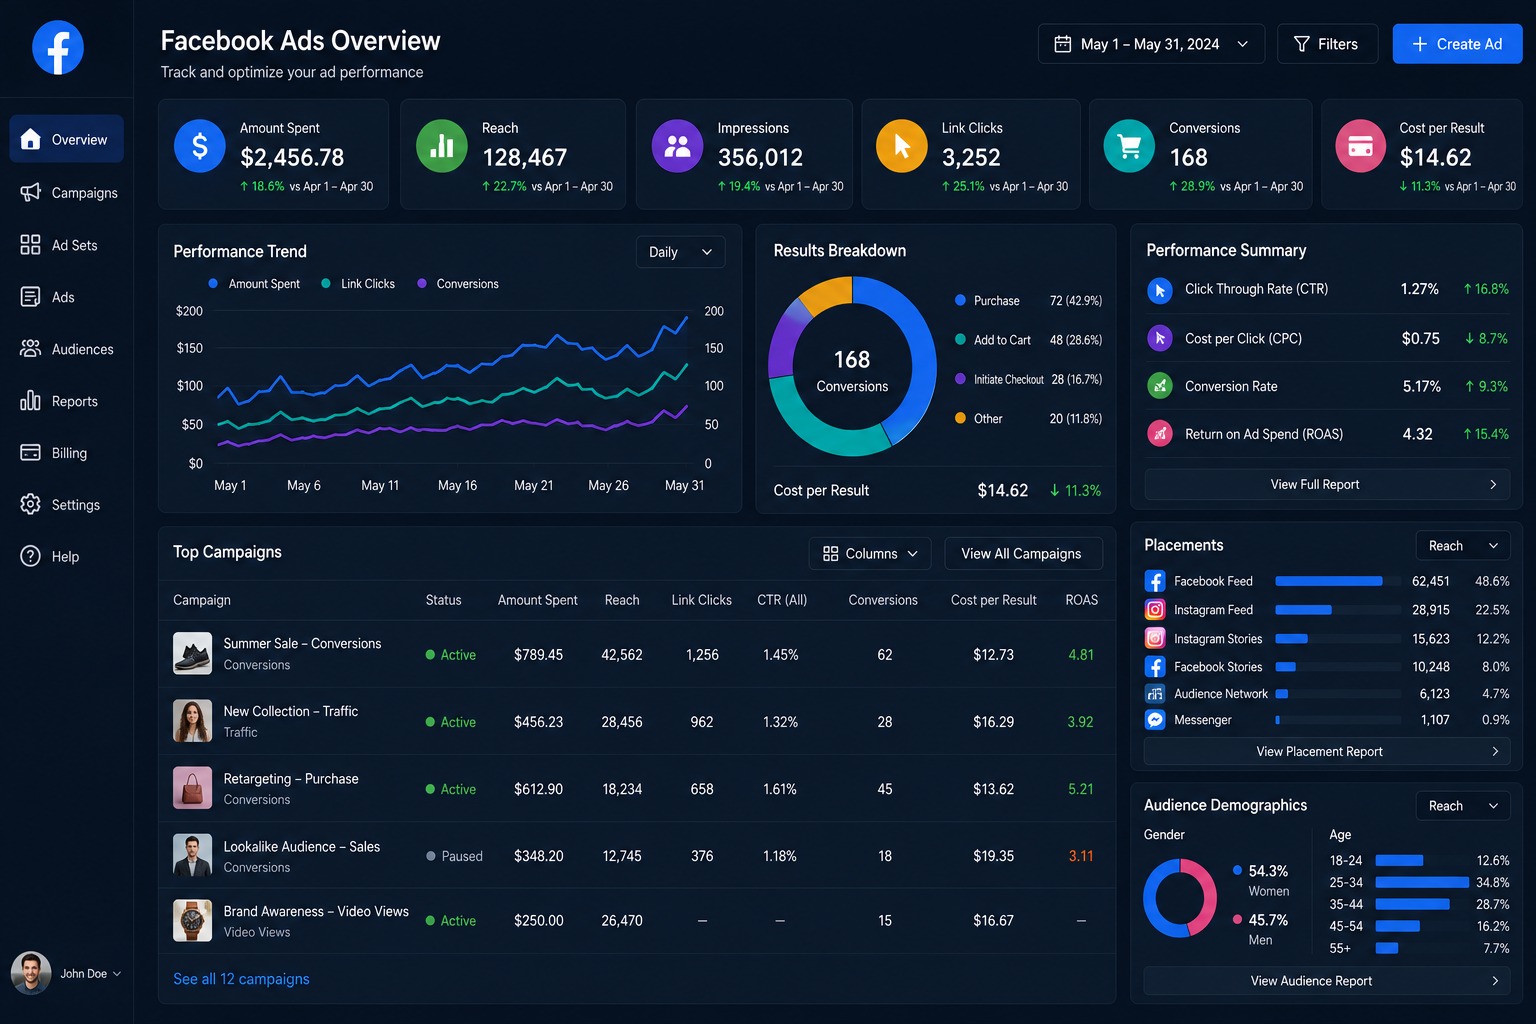The height and width of the screenshot is (1024, 1536).
Task: Click the Link Clicks cursor icon
Action: tap(902, 146)
